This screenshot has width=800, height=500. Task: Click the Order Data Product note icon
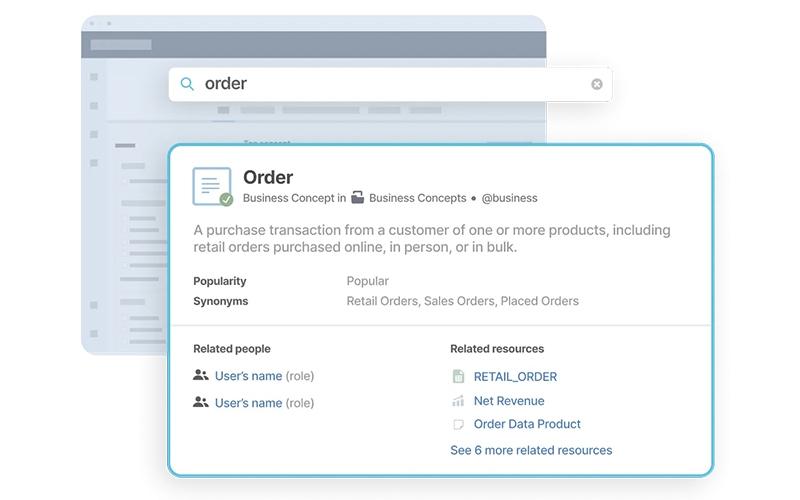[458, 424]
